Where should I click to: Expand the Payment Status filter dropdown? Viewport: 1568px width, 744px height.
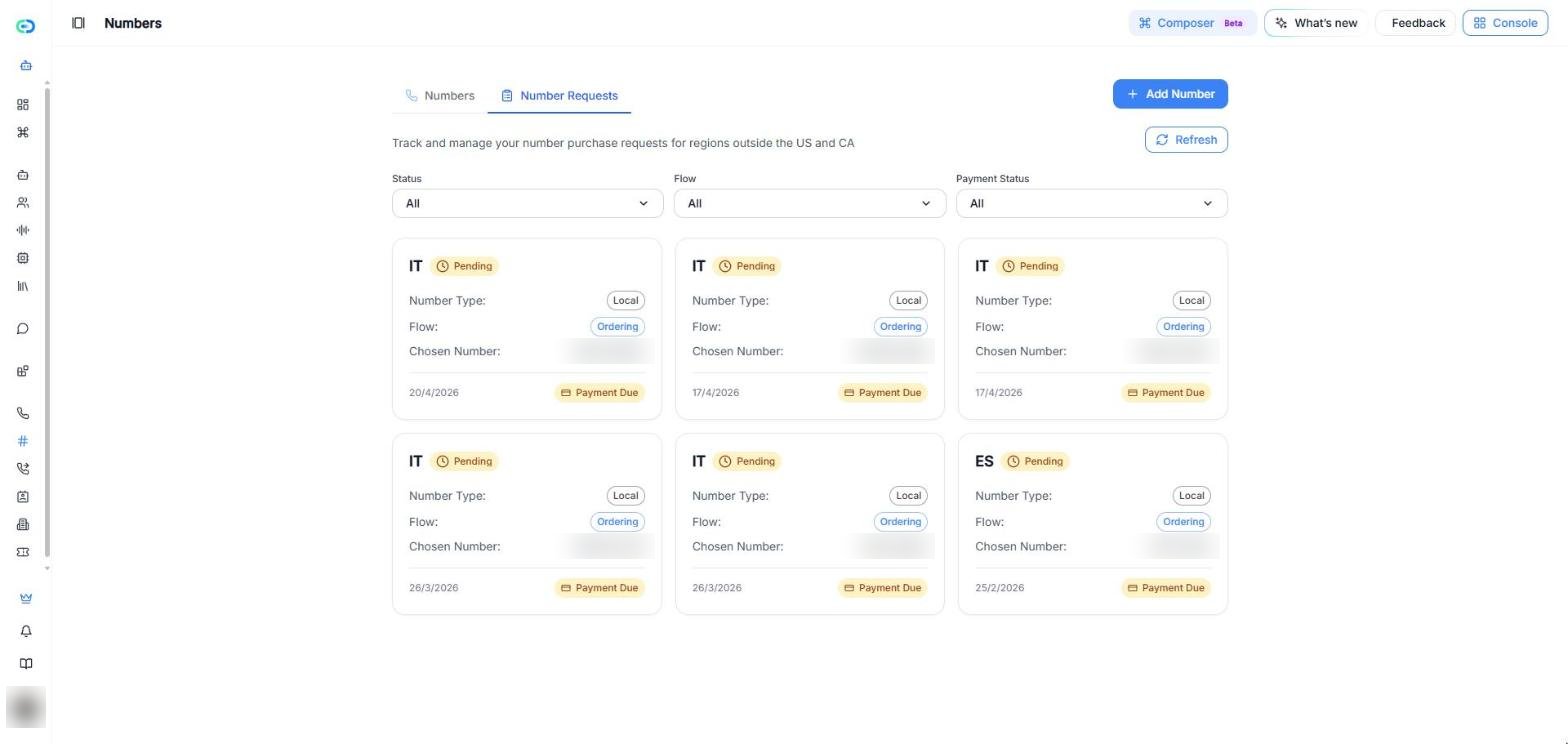(1092, 203)
